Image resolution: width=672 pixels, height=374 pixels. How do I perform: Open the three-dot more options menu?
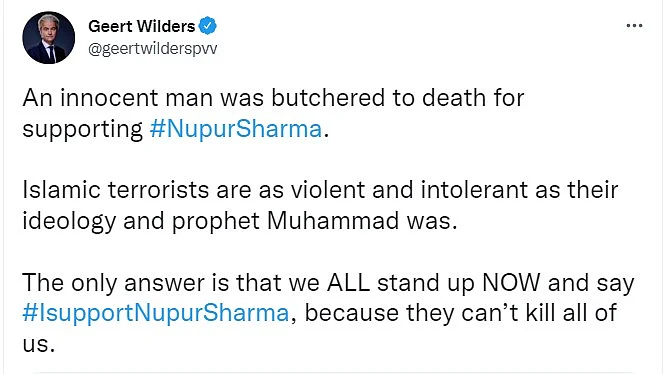click(x=634, y=26)
